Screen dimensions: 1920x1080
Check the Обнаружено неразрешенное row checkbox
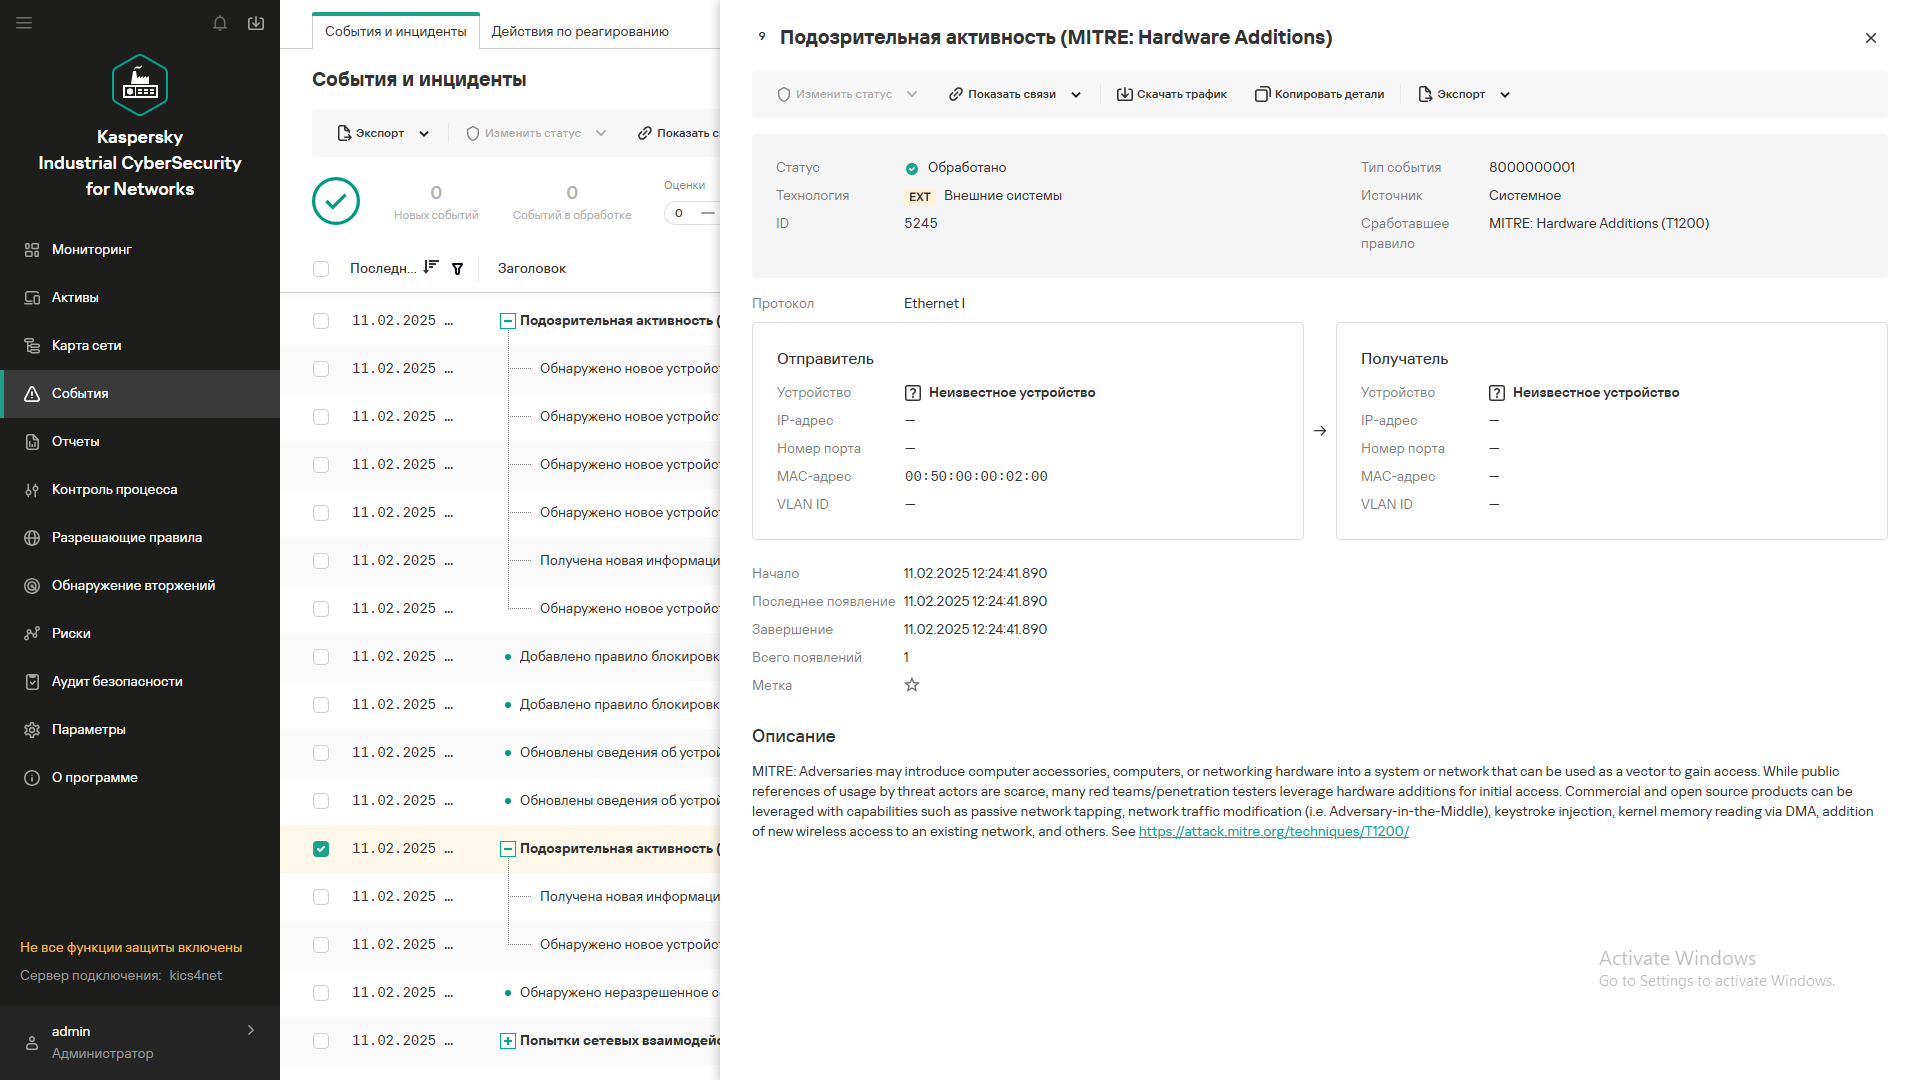click(321, 993)
